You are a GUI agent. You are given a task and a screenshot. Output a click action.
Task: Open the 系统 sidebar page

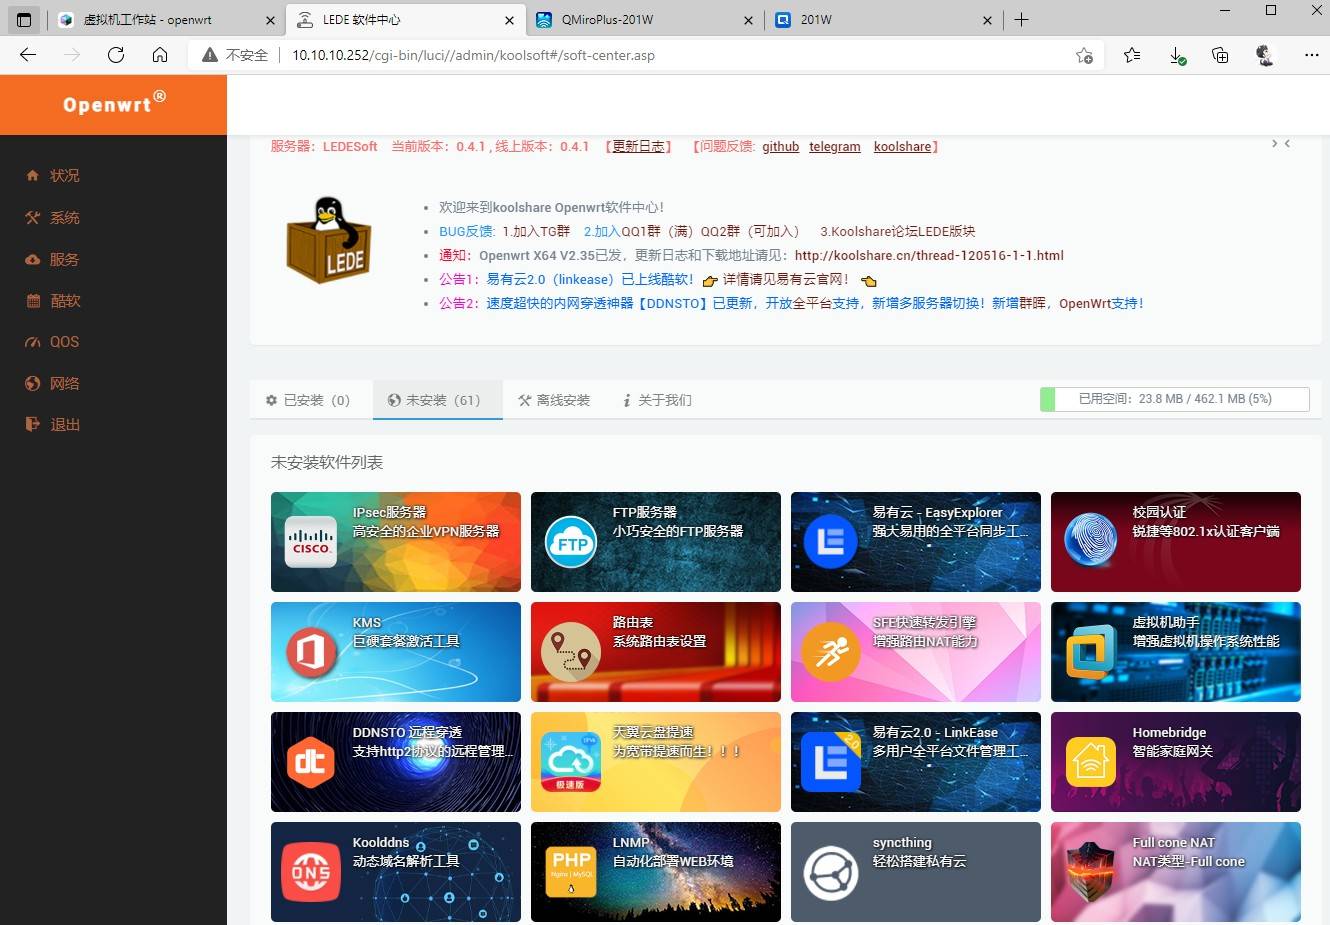pos(63,217)
